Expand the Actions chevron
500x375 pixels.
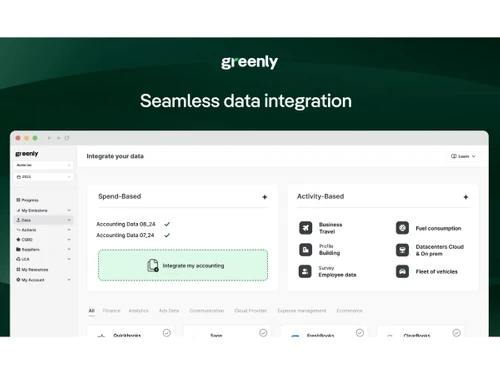point(69,230)
